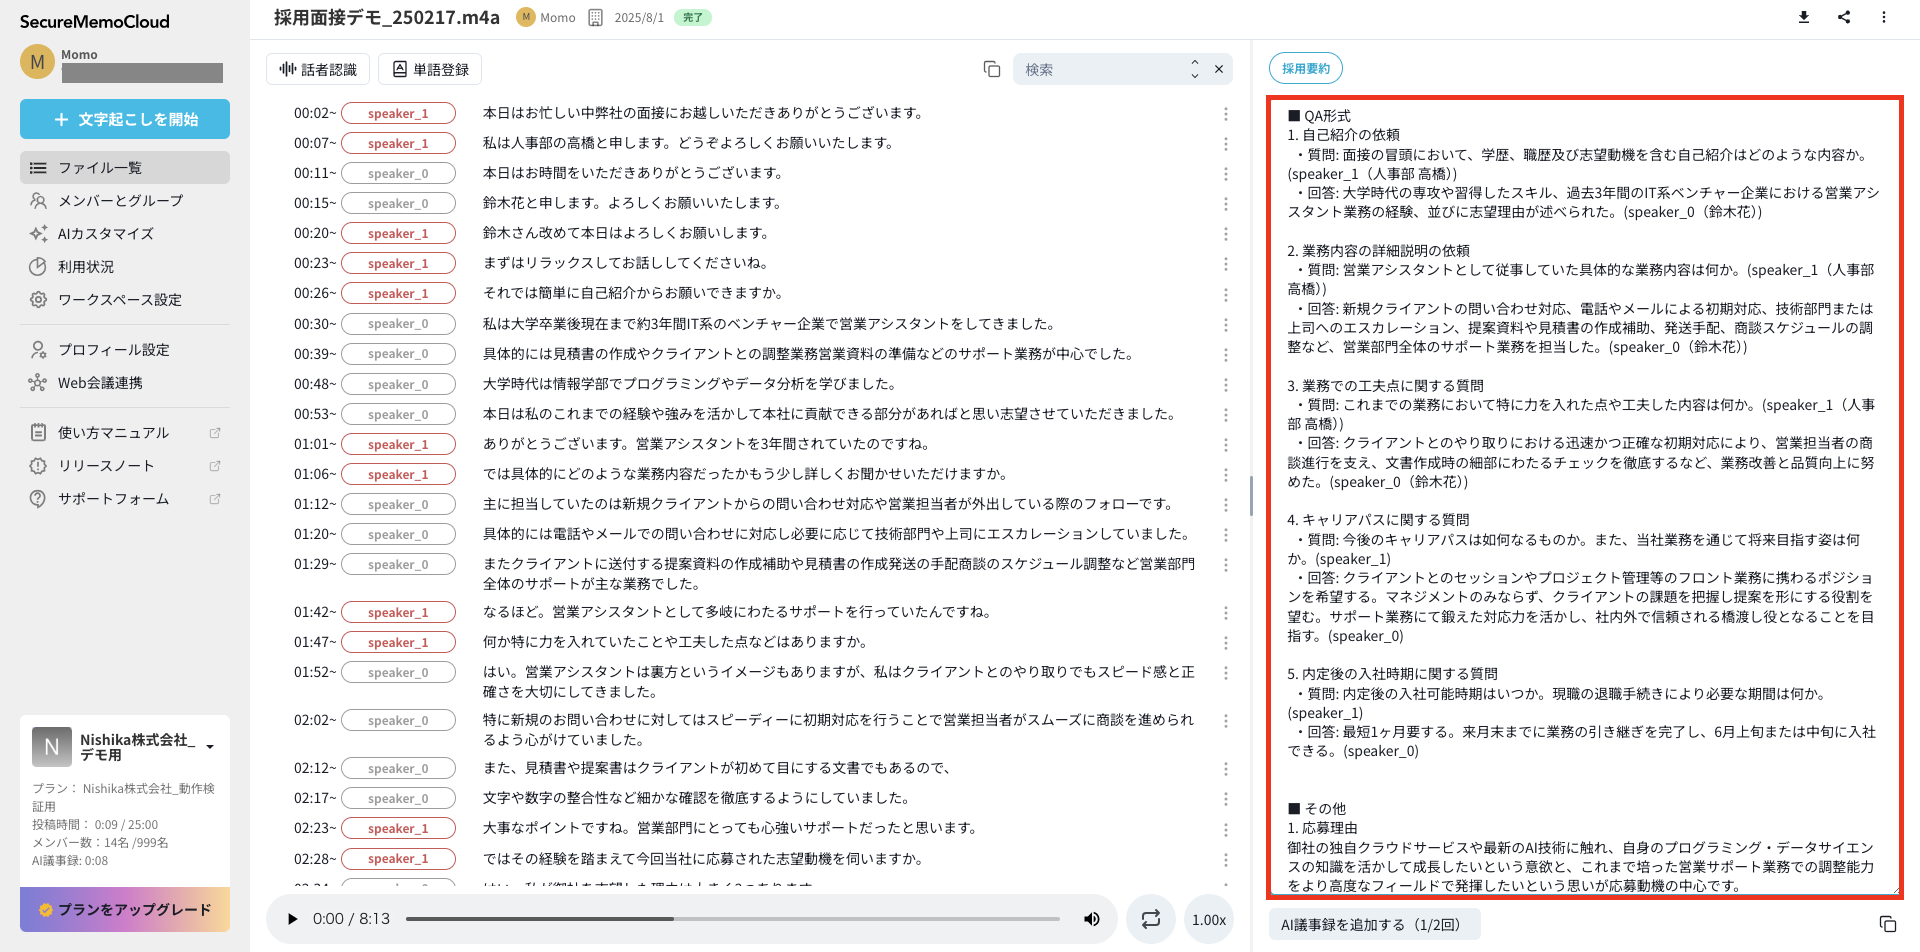The height and width of the screenshot is (952, 1920).
Task: Open the 話者認識 speaker recognition tool
Action: [317, 68]
